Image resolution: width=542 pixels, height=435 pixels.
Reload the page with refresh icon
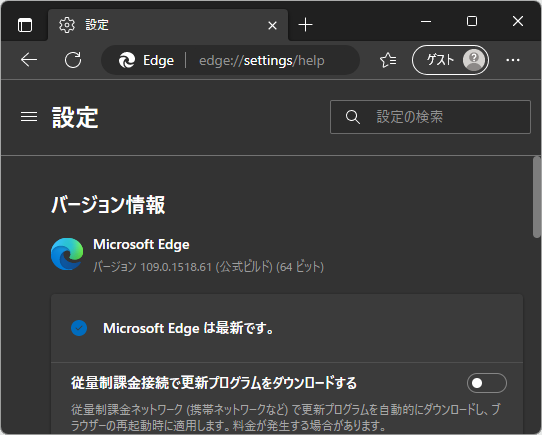tap(73, 60)
